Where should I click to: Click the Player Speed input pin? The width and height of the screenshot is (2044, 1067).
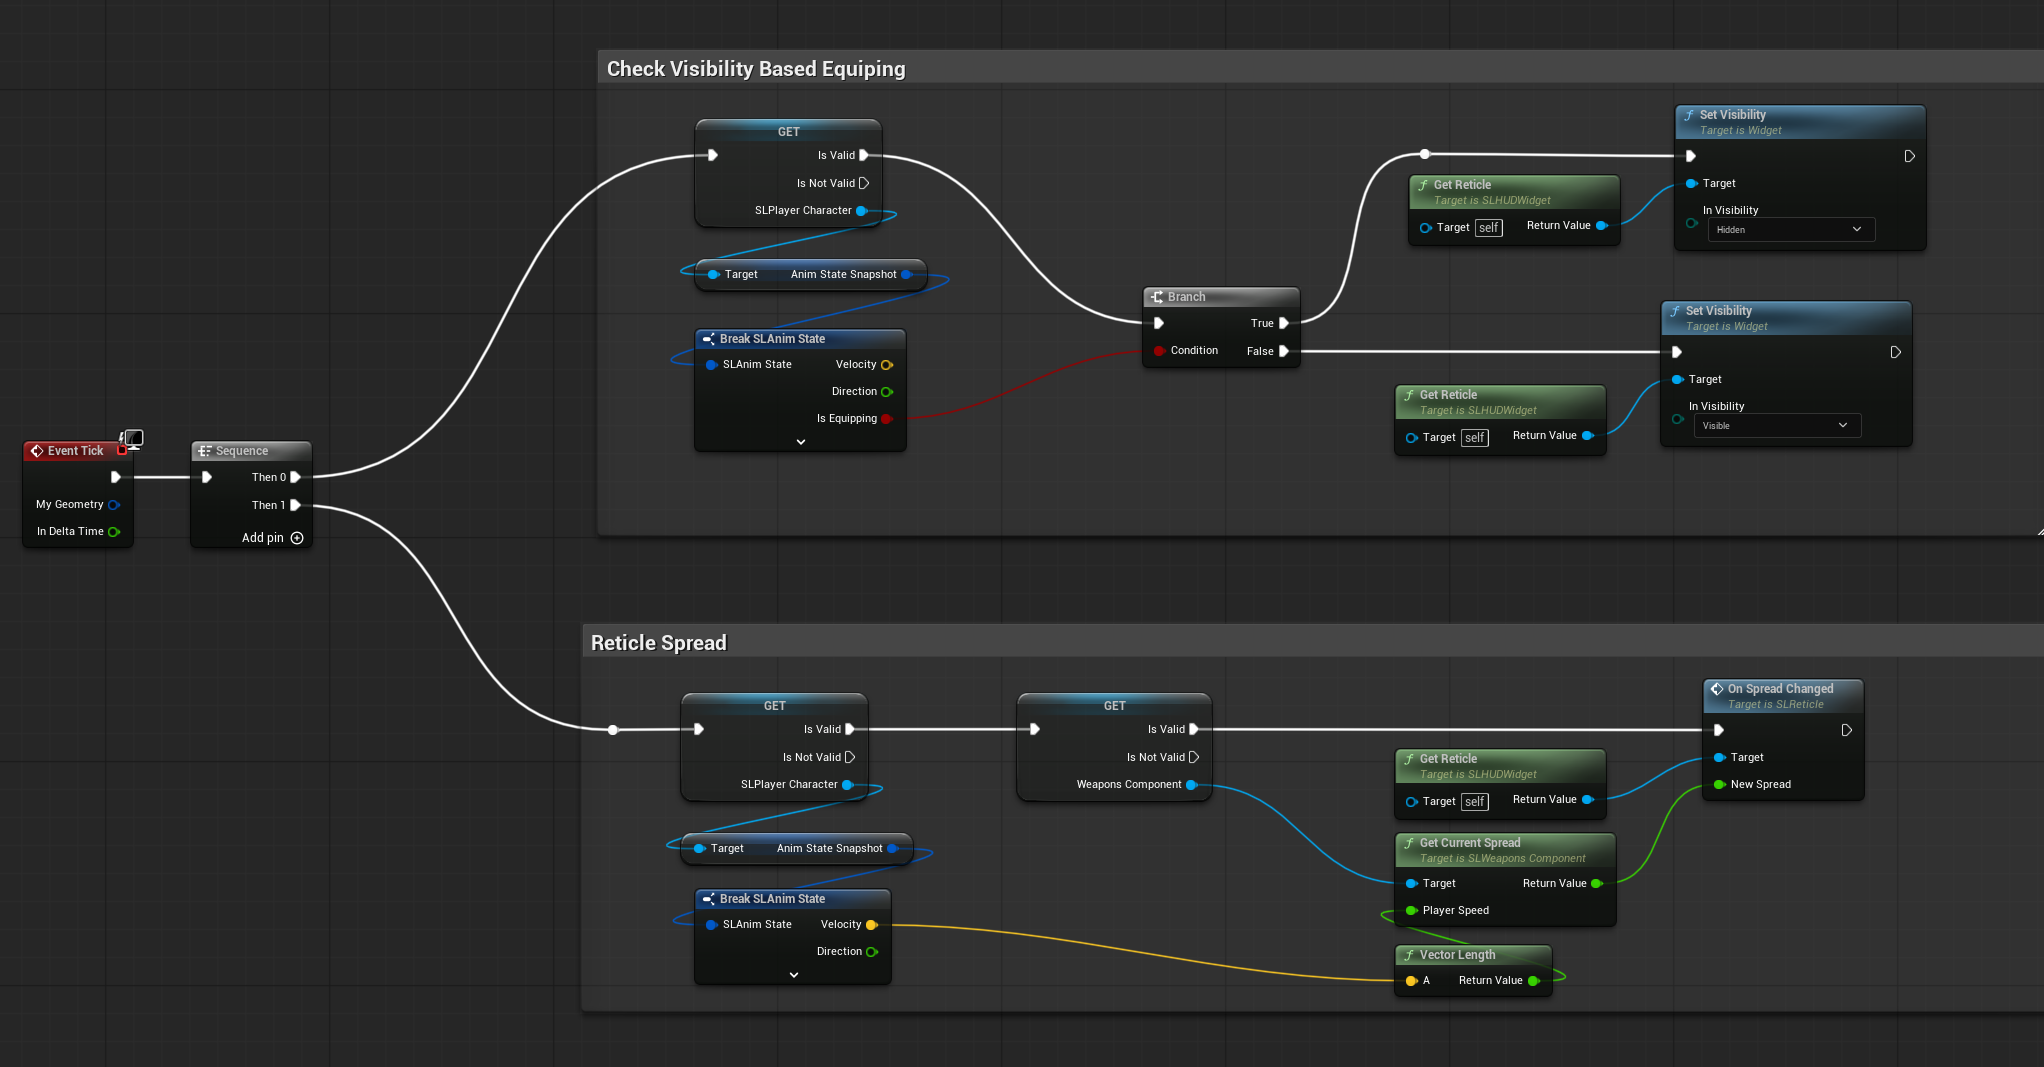click(x=1412, y=911)
